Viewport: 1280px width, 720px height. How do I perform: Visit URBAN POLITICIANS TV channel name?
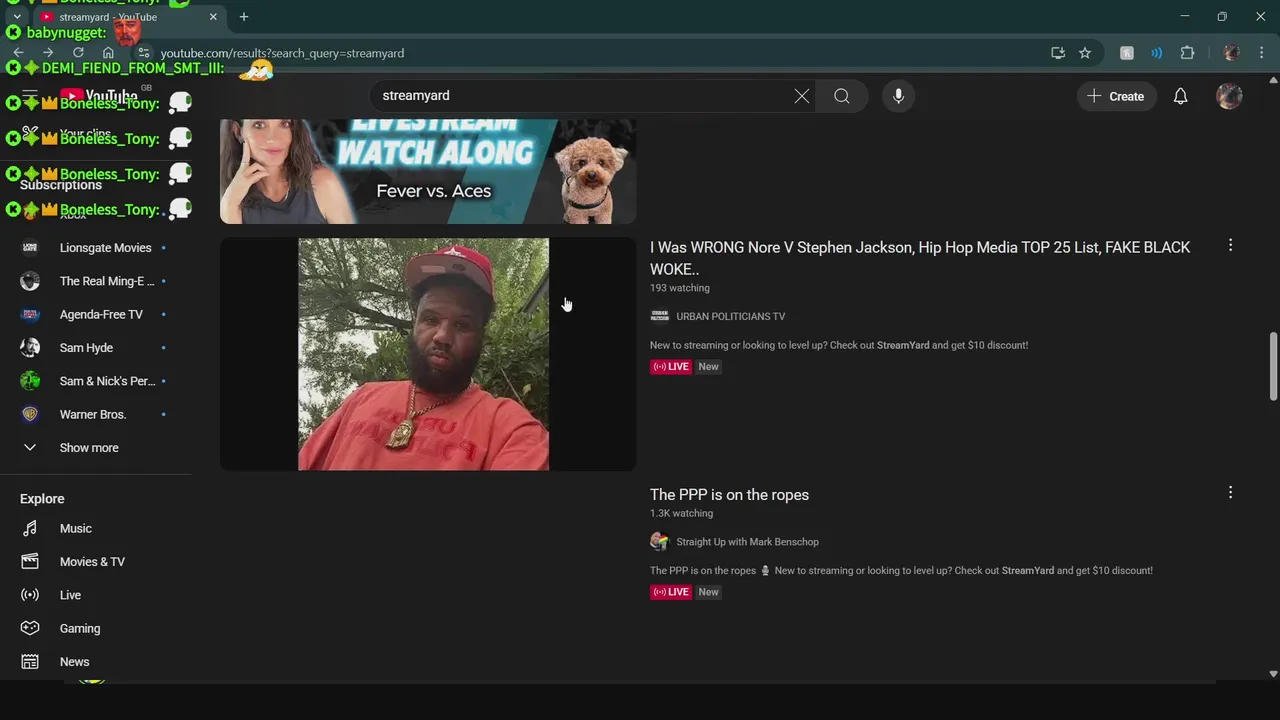coord(730,316)
